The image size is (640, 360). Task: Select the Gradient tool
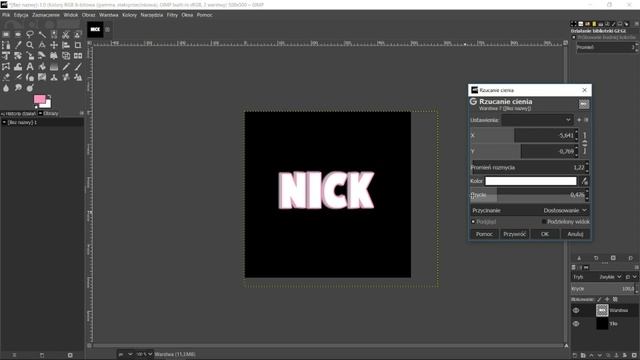tap(54, 67)
